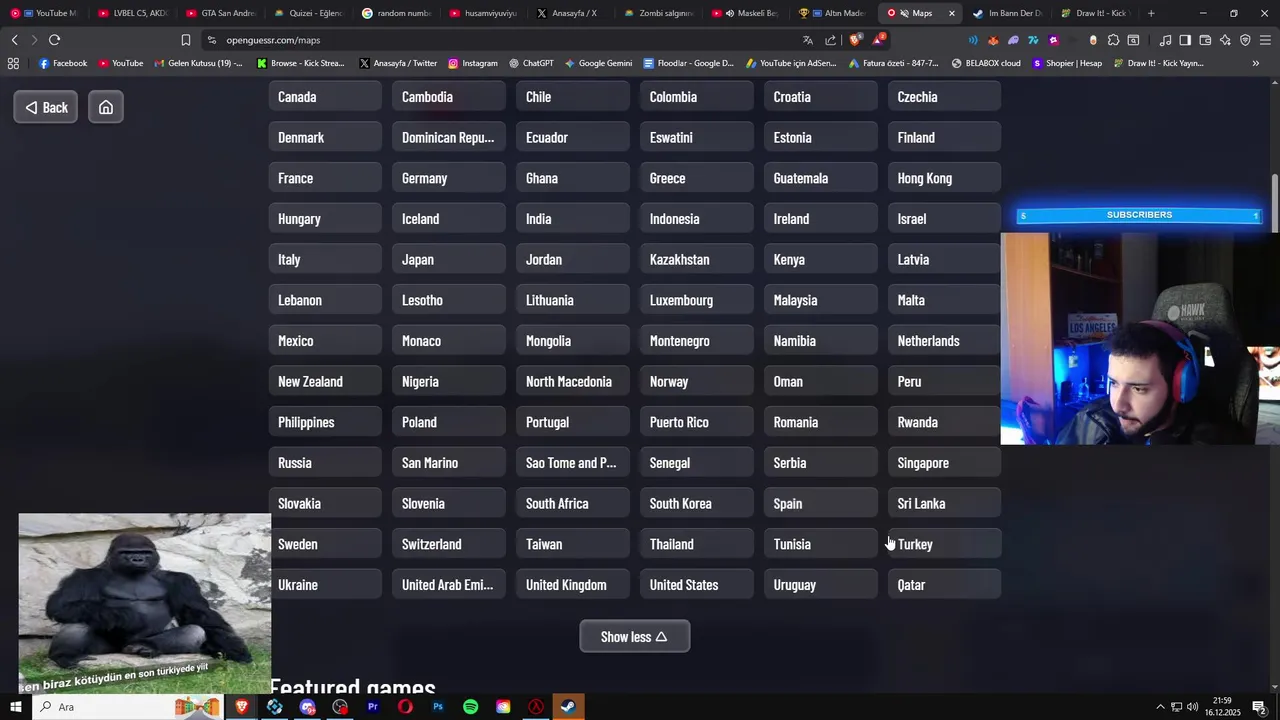Open Adobe Premiere Pro from the taskbar
Screen dimensions: 1280x720
point(372,707)
